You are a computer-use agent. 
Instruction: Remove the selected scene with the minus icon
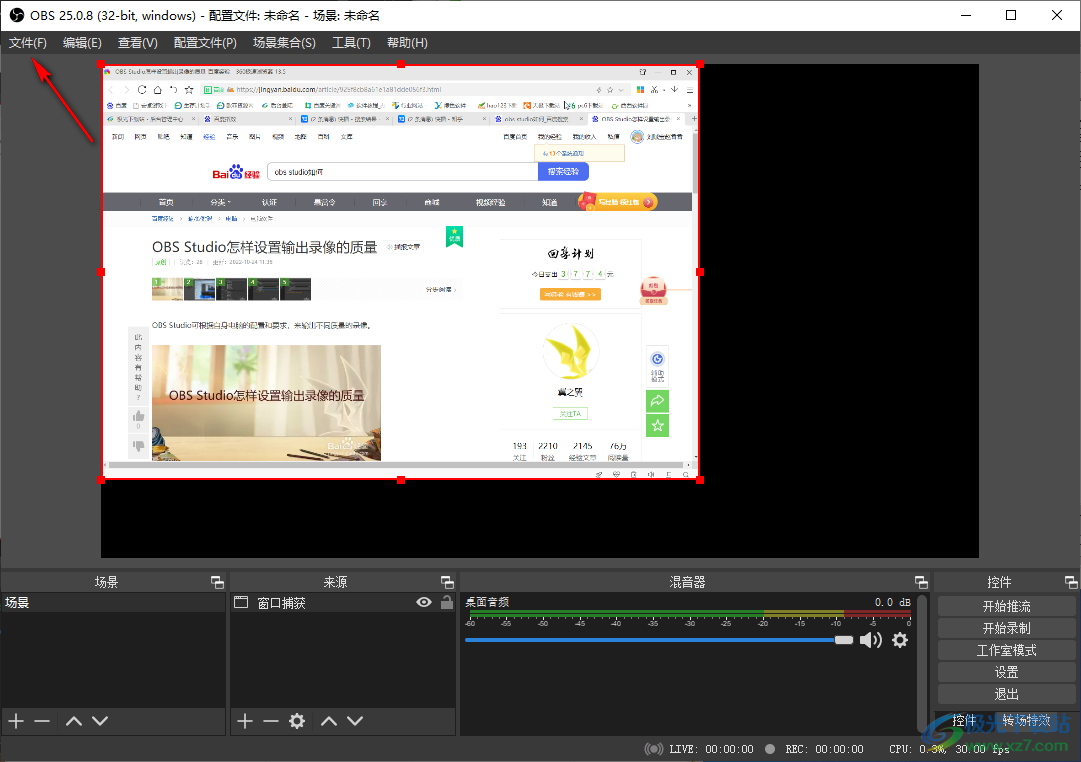tap(42, 721)
